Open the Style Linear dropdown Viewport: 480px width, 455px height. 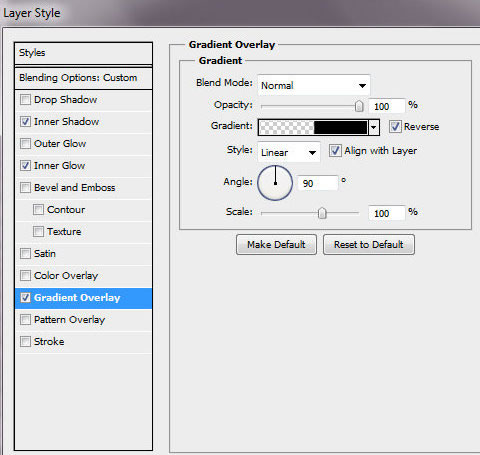[x=289, y=152]
